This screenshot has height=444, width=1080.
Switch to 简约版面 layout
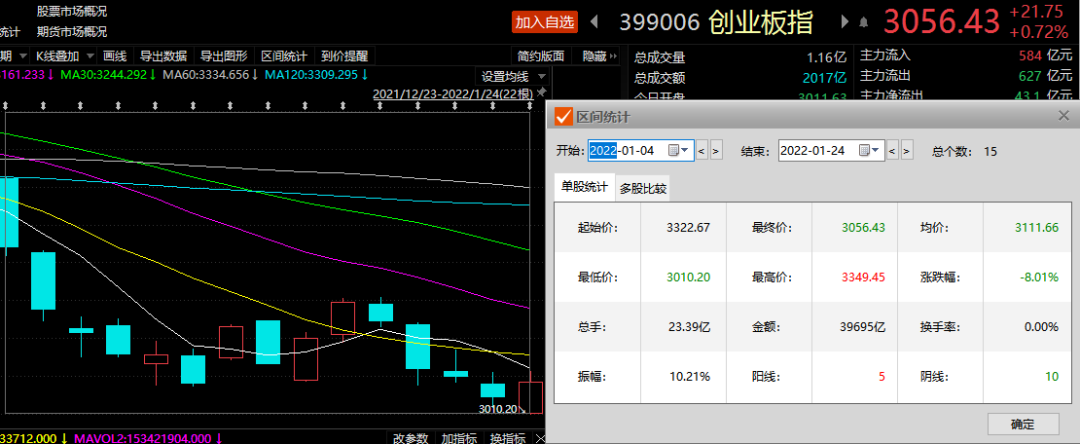[541, 56]
